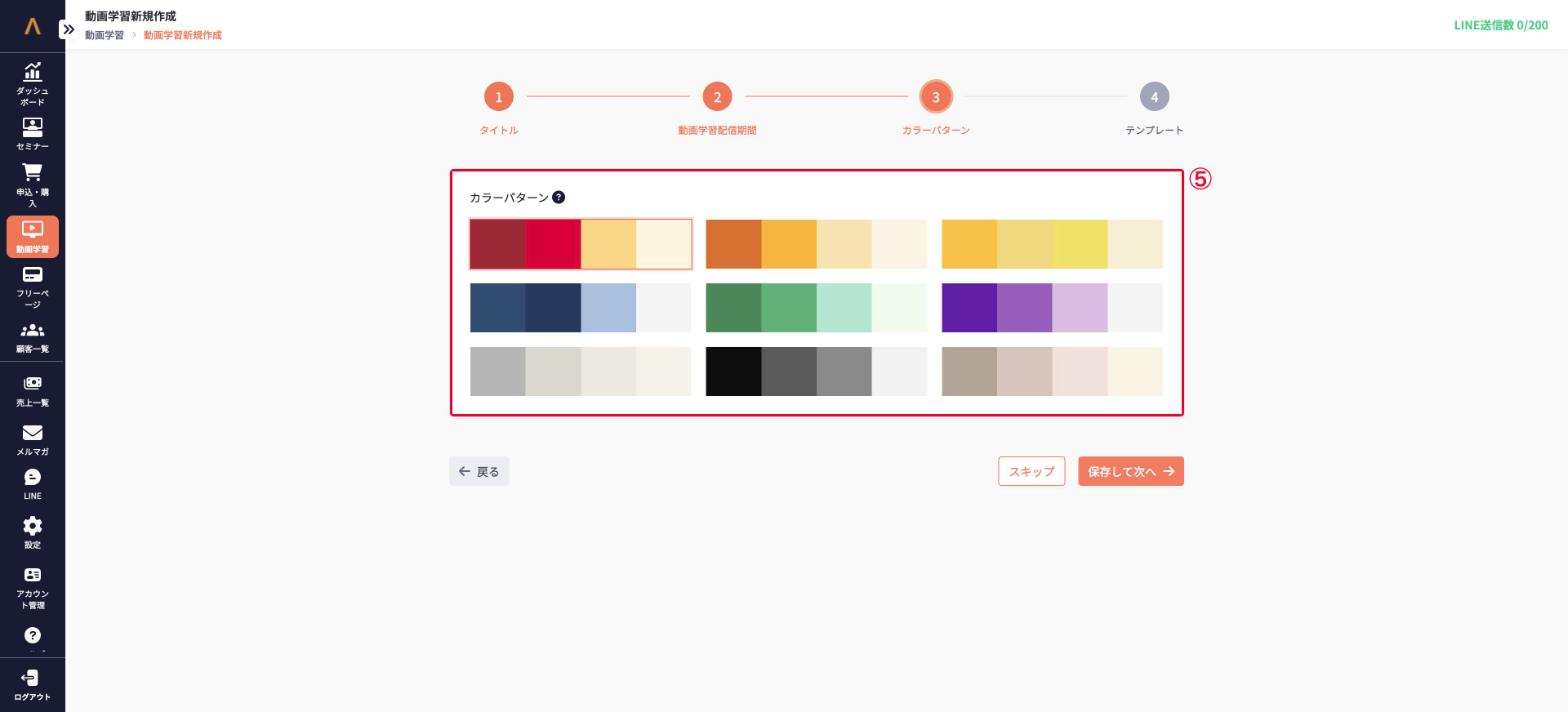Choose the red and cream color pattern
The width and height of the screenshot is (1568, 712).
[581, 244]
